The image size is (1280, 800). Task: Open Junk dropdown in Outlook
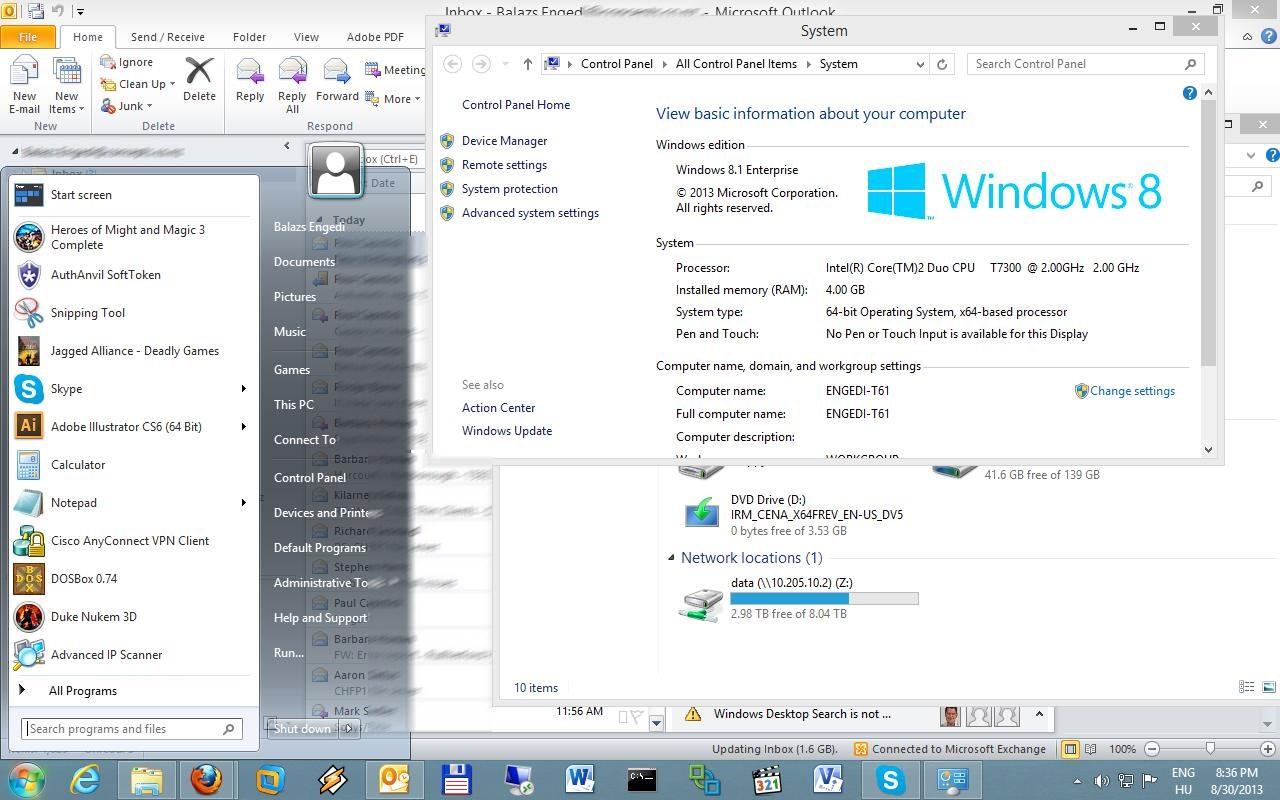coord(150,107)
